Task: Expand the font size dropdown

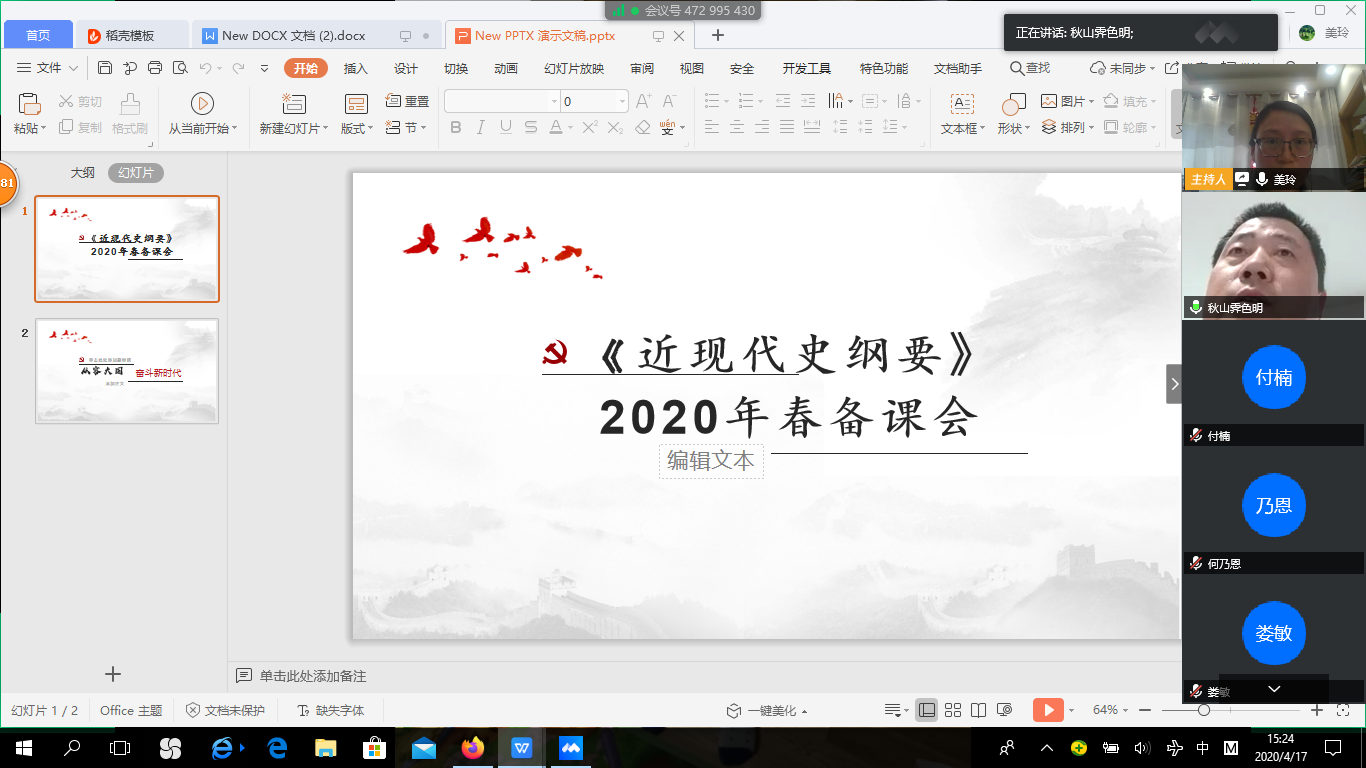Action: pos(622,101)
